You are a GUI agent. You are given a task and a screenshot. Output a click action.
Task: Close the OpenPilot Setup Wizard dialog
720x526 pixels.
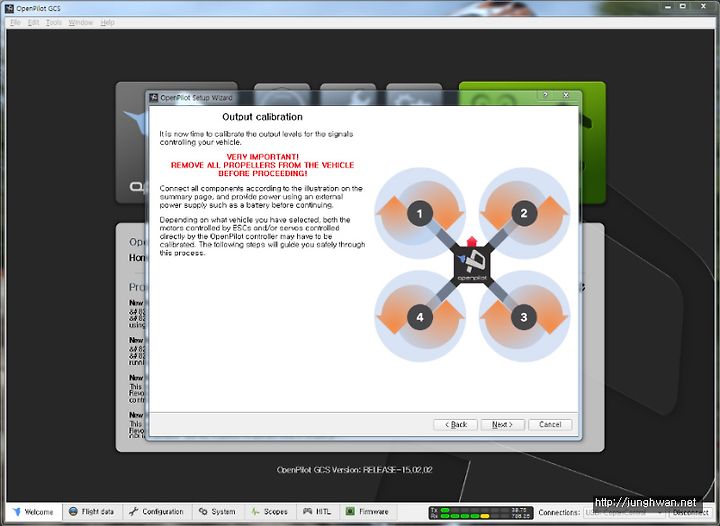coord(566,95)
